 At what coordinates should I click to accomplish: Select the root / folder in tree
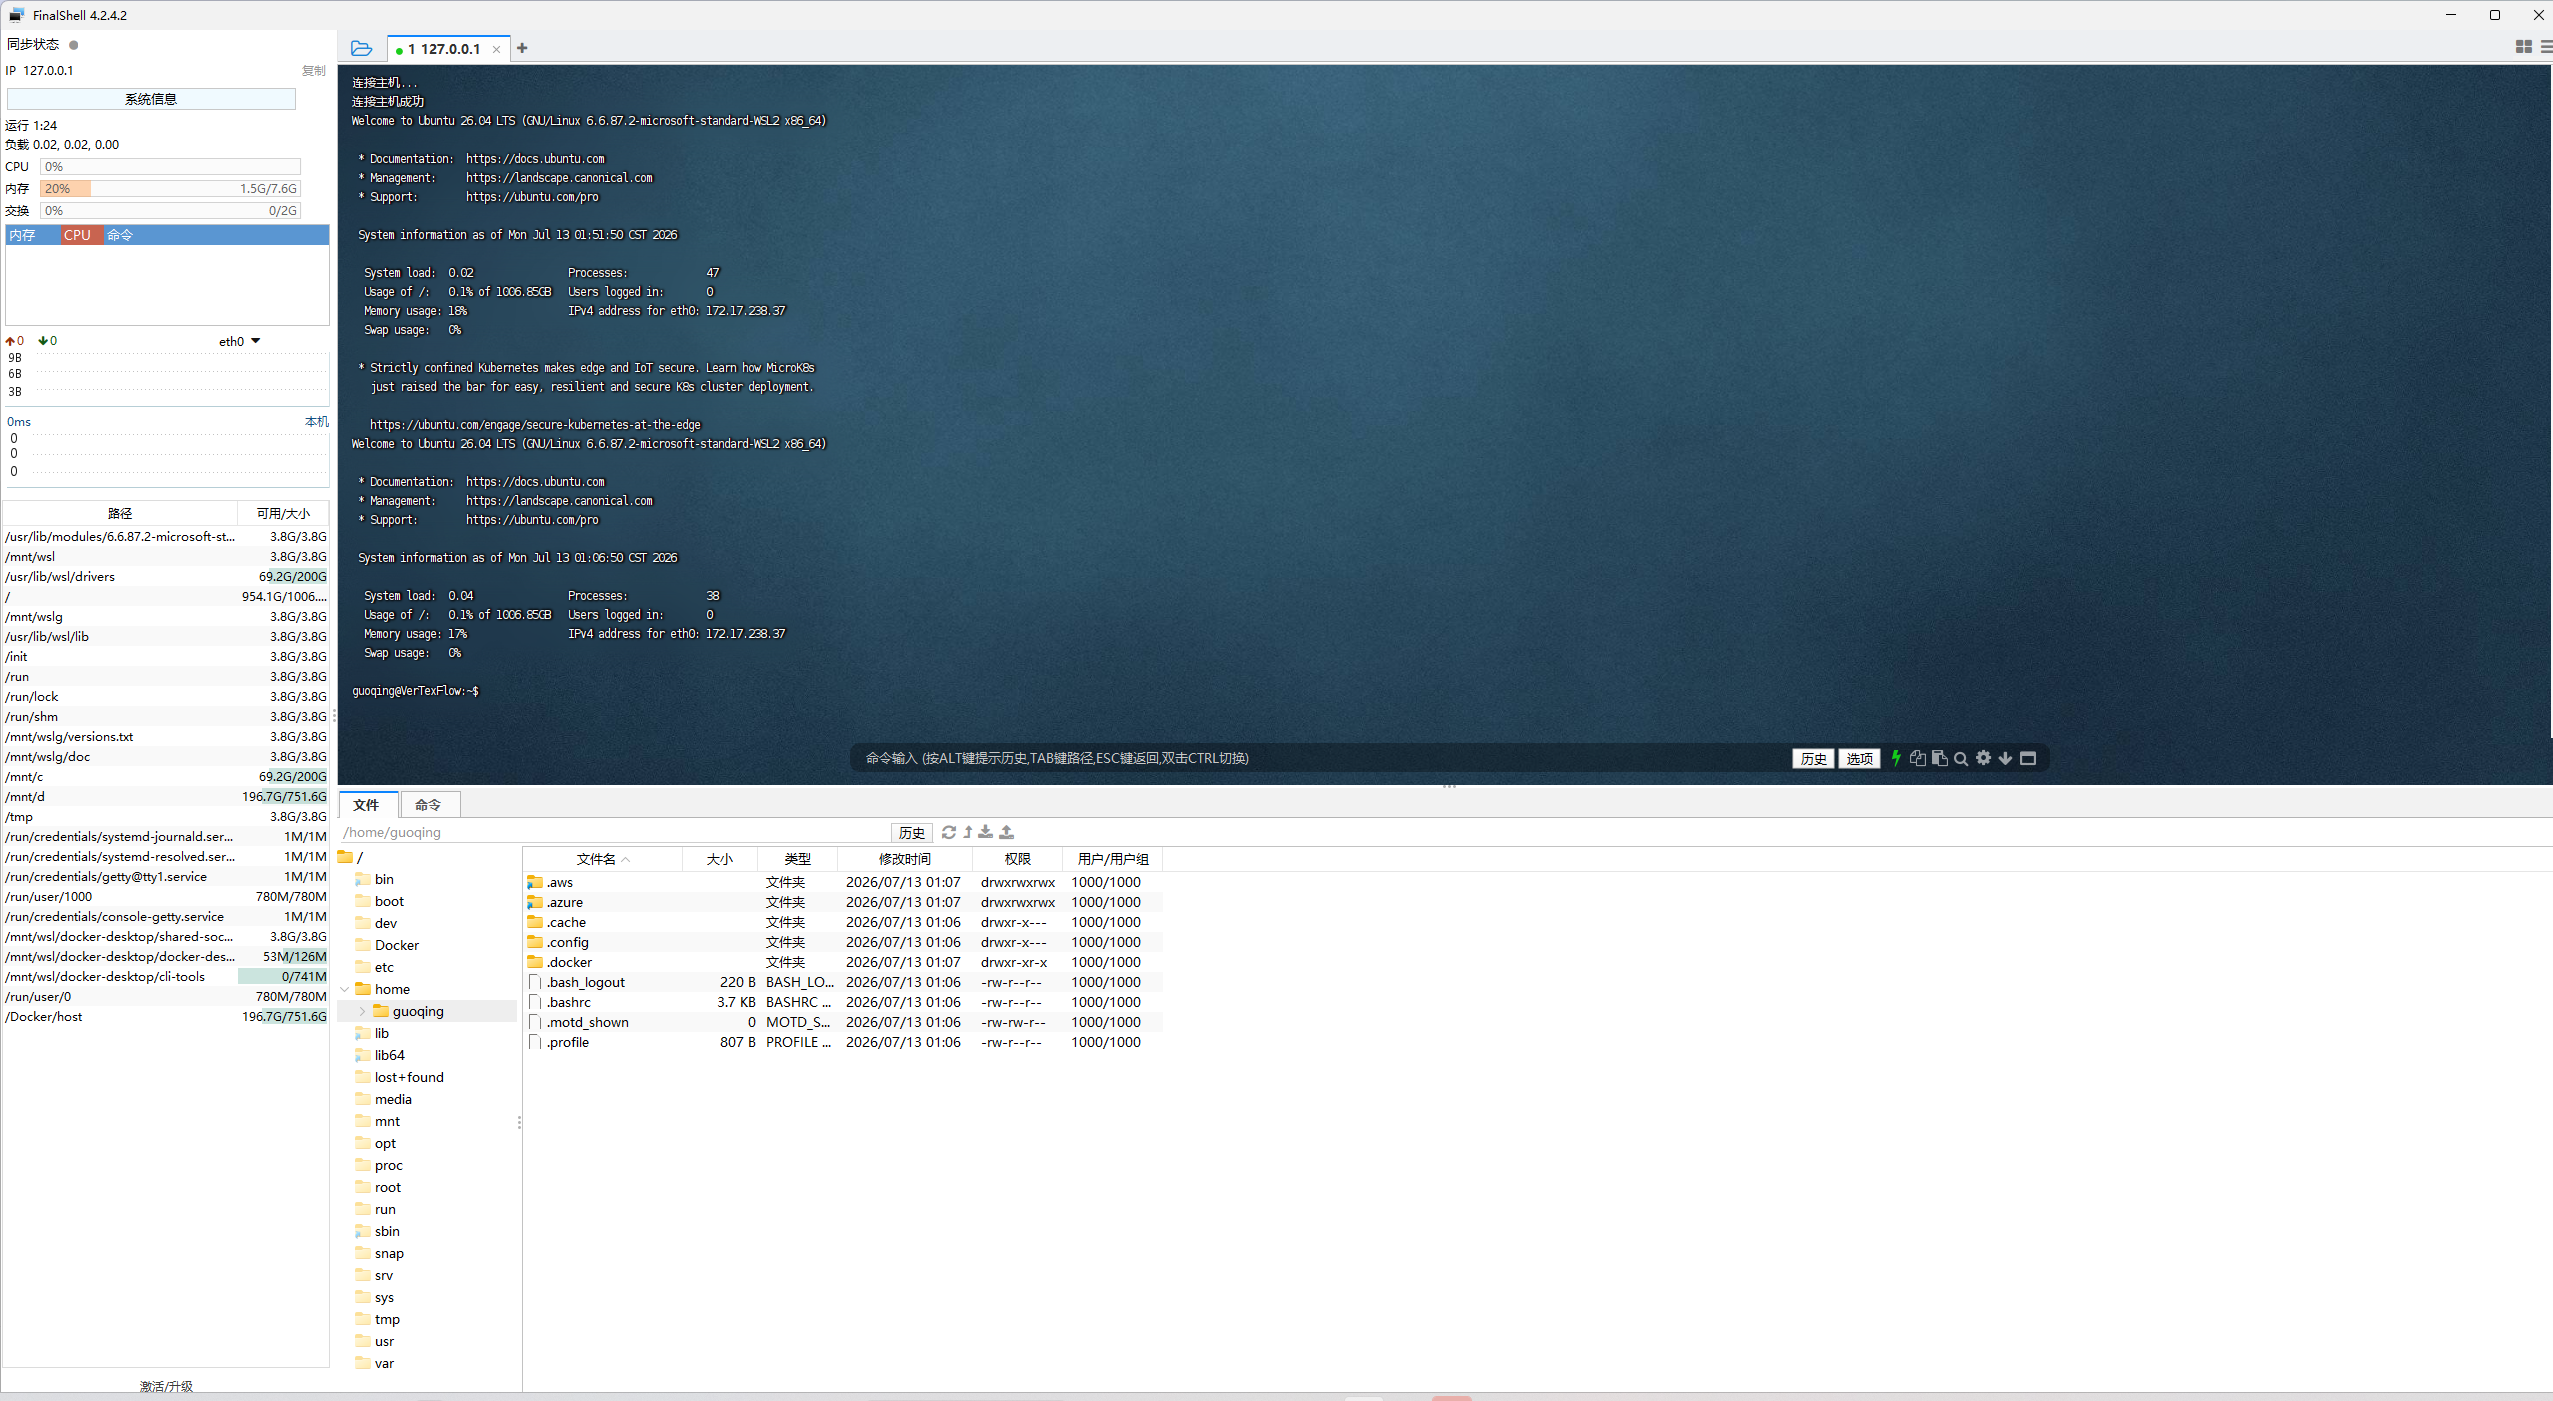pyautogui.click(x=351, y=857)
